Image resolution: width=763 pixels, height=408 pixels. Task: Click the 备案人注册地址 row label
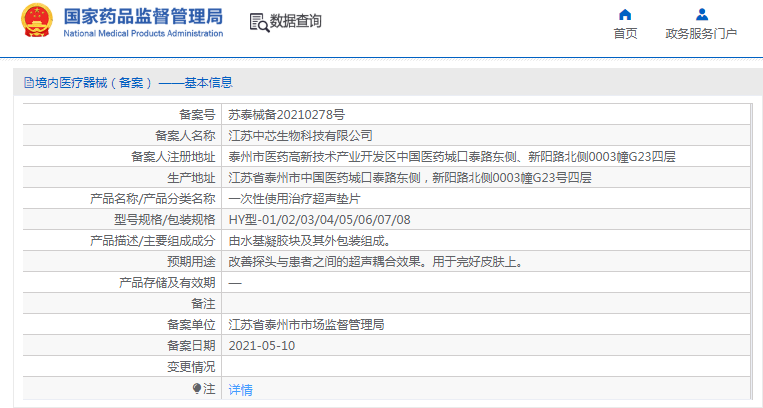[x=173, y=157]
